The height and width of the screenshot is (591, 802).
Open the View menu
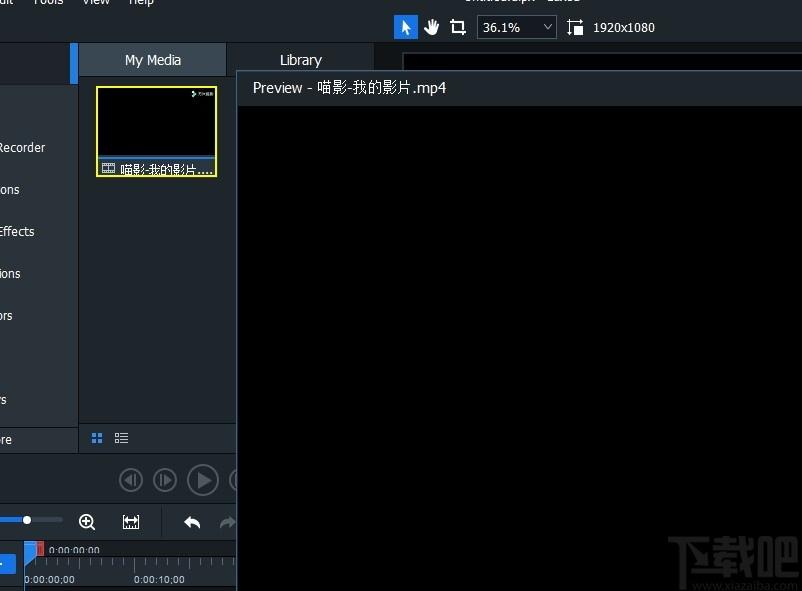pyautogui.click(x=96, y=3)
